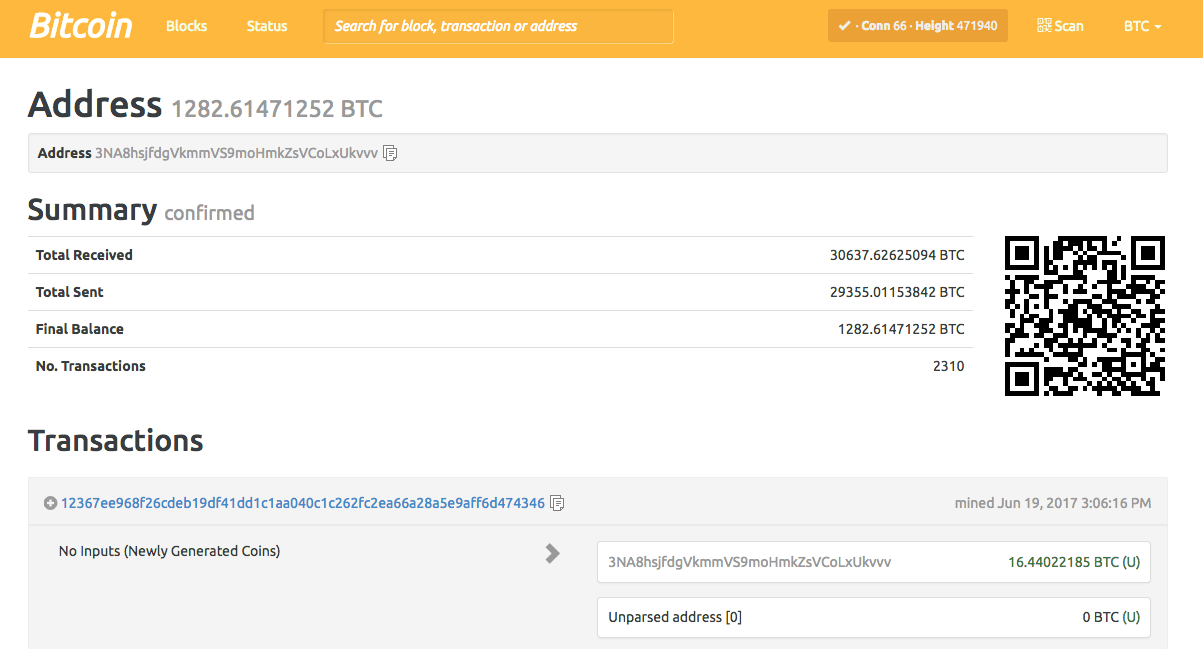The width and height of the screenshot is (1203, 649).
Task: Click the connection and height status button
Action: click(917, 26)
